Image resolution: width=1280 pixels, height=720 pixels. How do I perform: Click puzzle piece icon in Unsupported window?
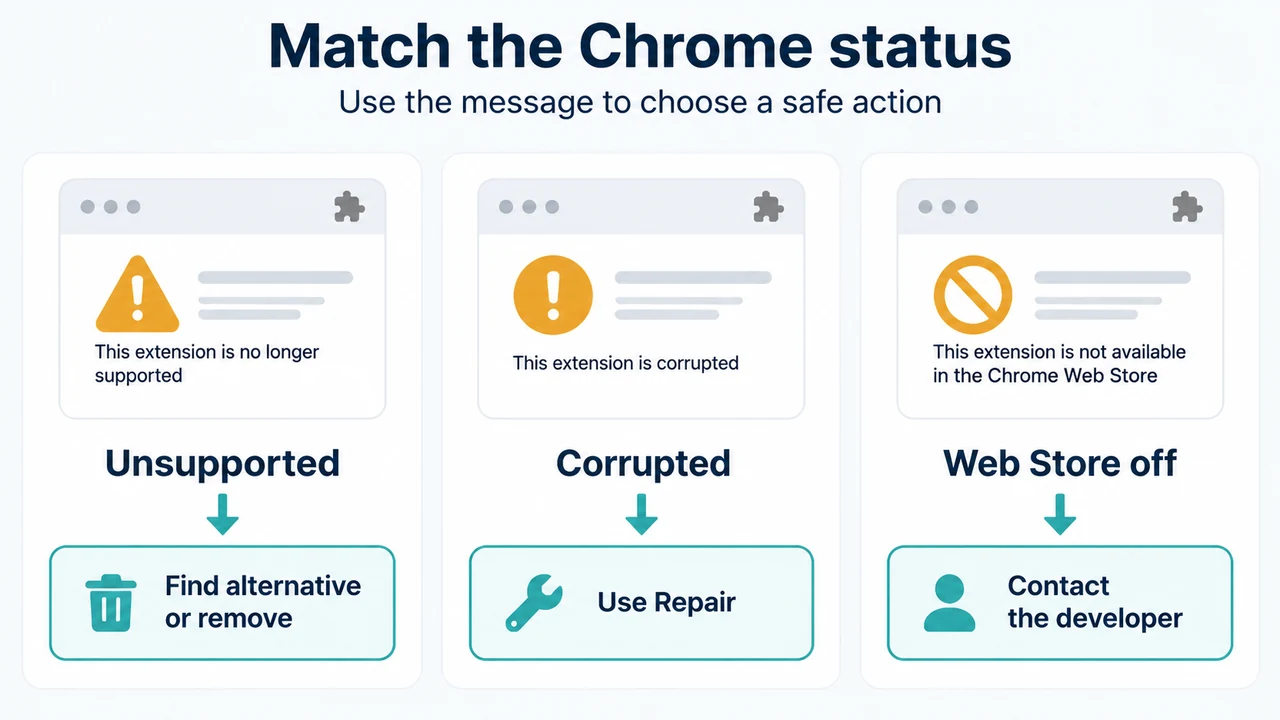point(349,207)
